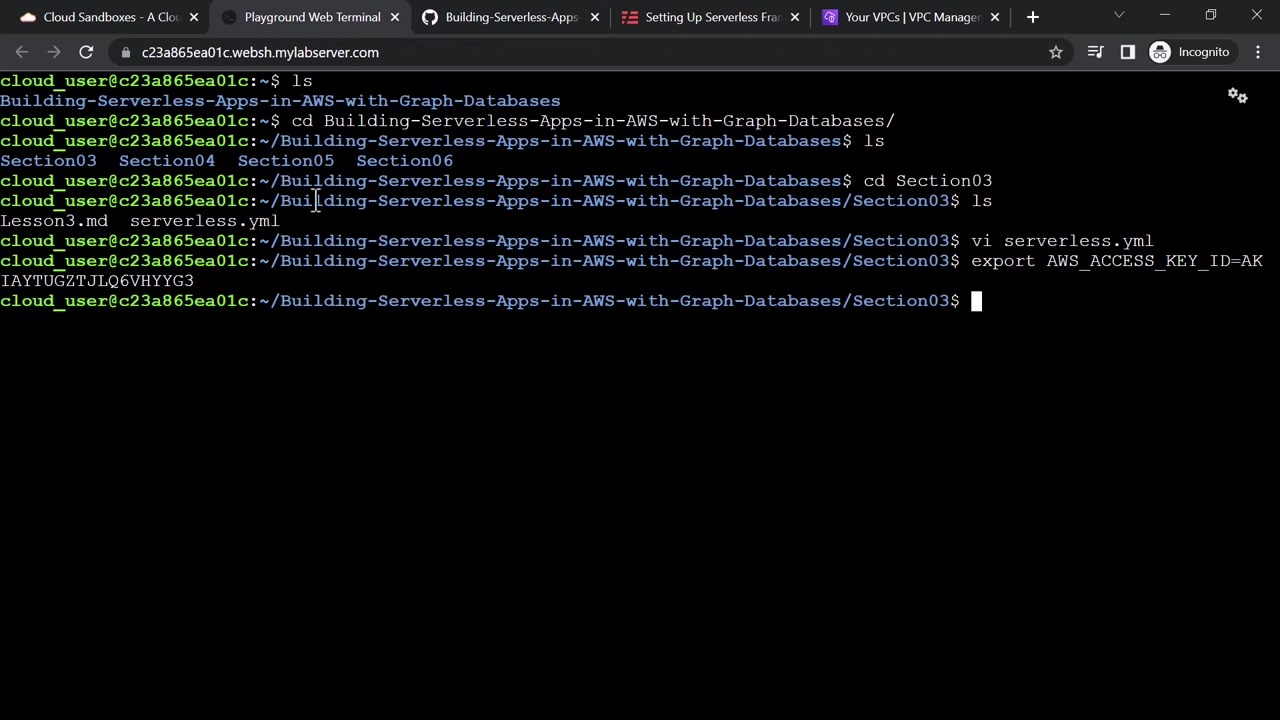1280x720 pixels.
Task: View site information lock icon
Action: click(125, 52)
